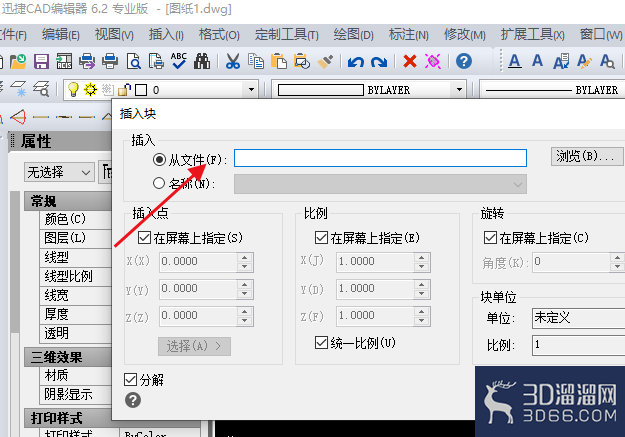Viewport: 625px width, 437px height.
Task: Click the 线型比例 property row
Action: [x=76, y=277]
